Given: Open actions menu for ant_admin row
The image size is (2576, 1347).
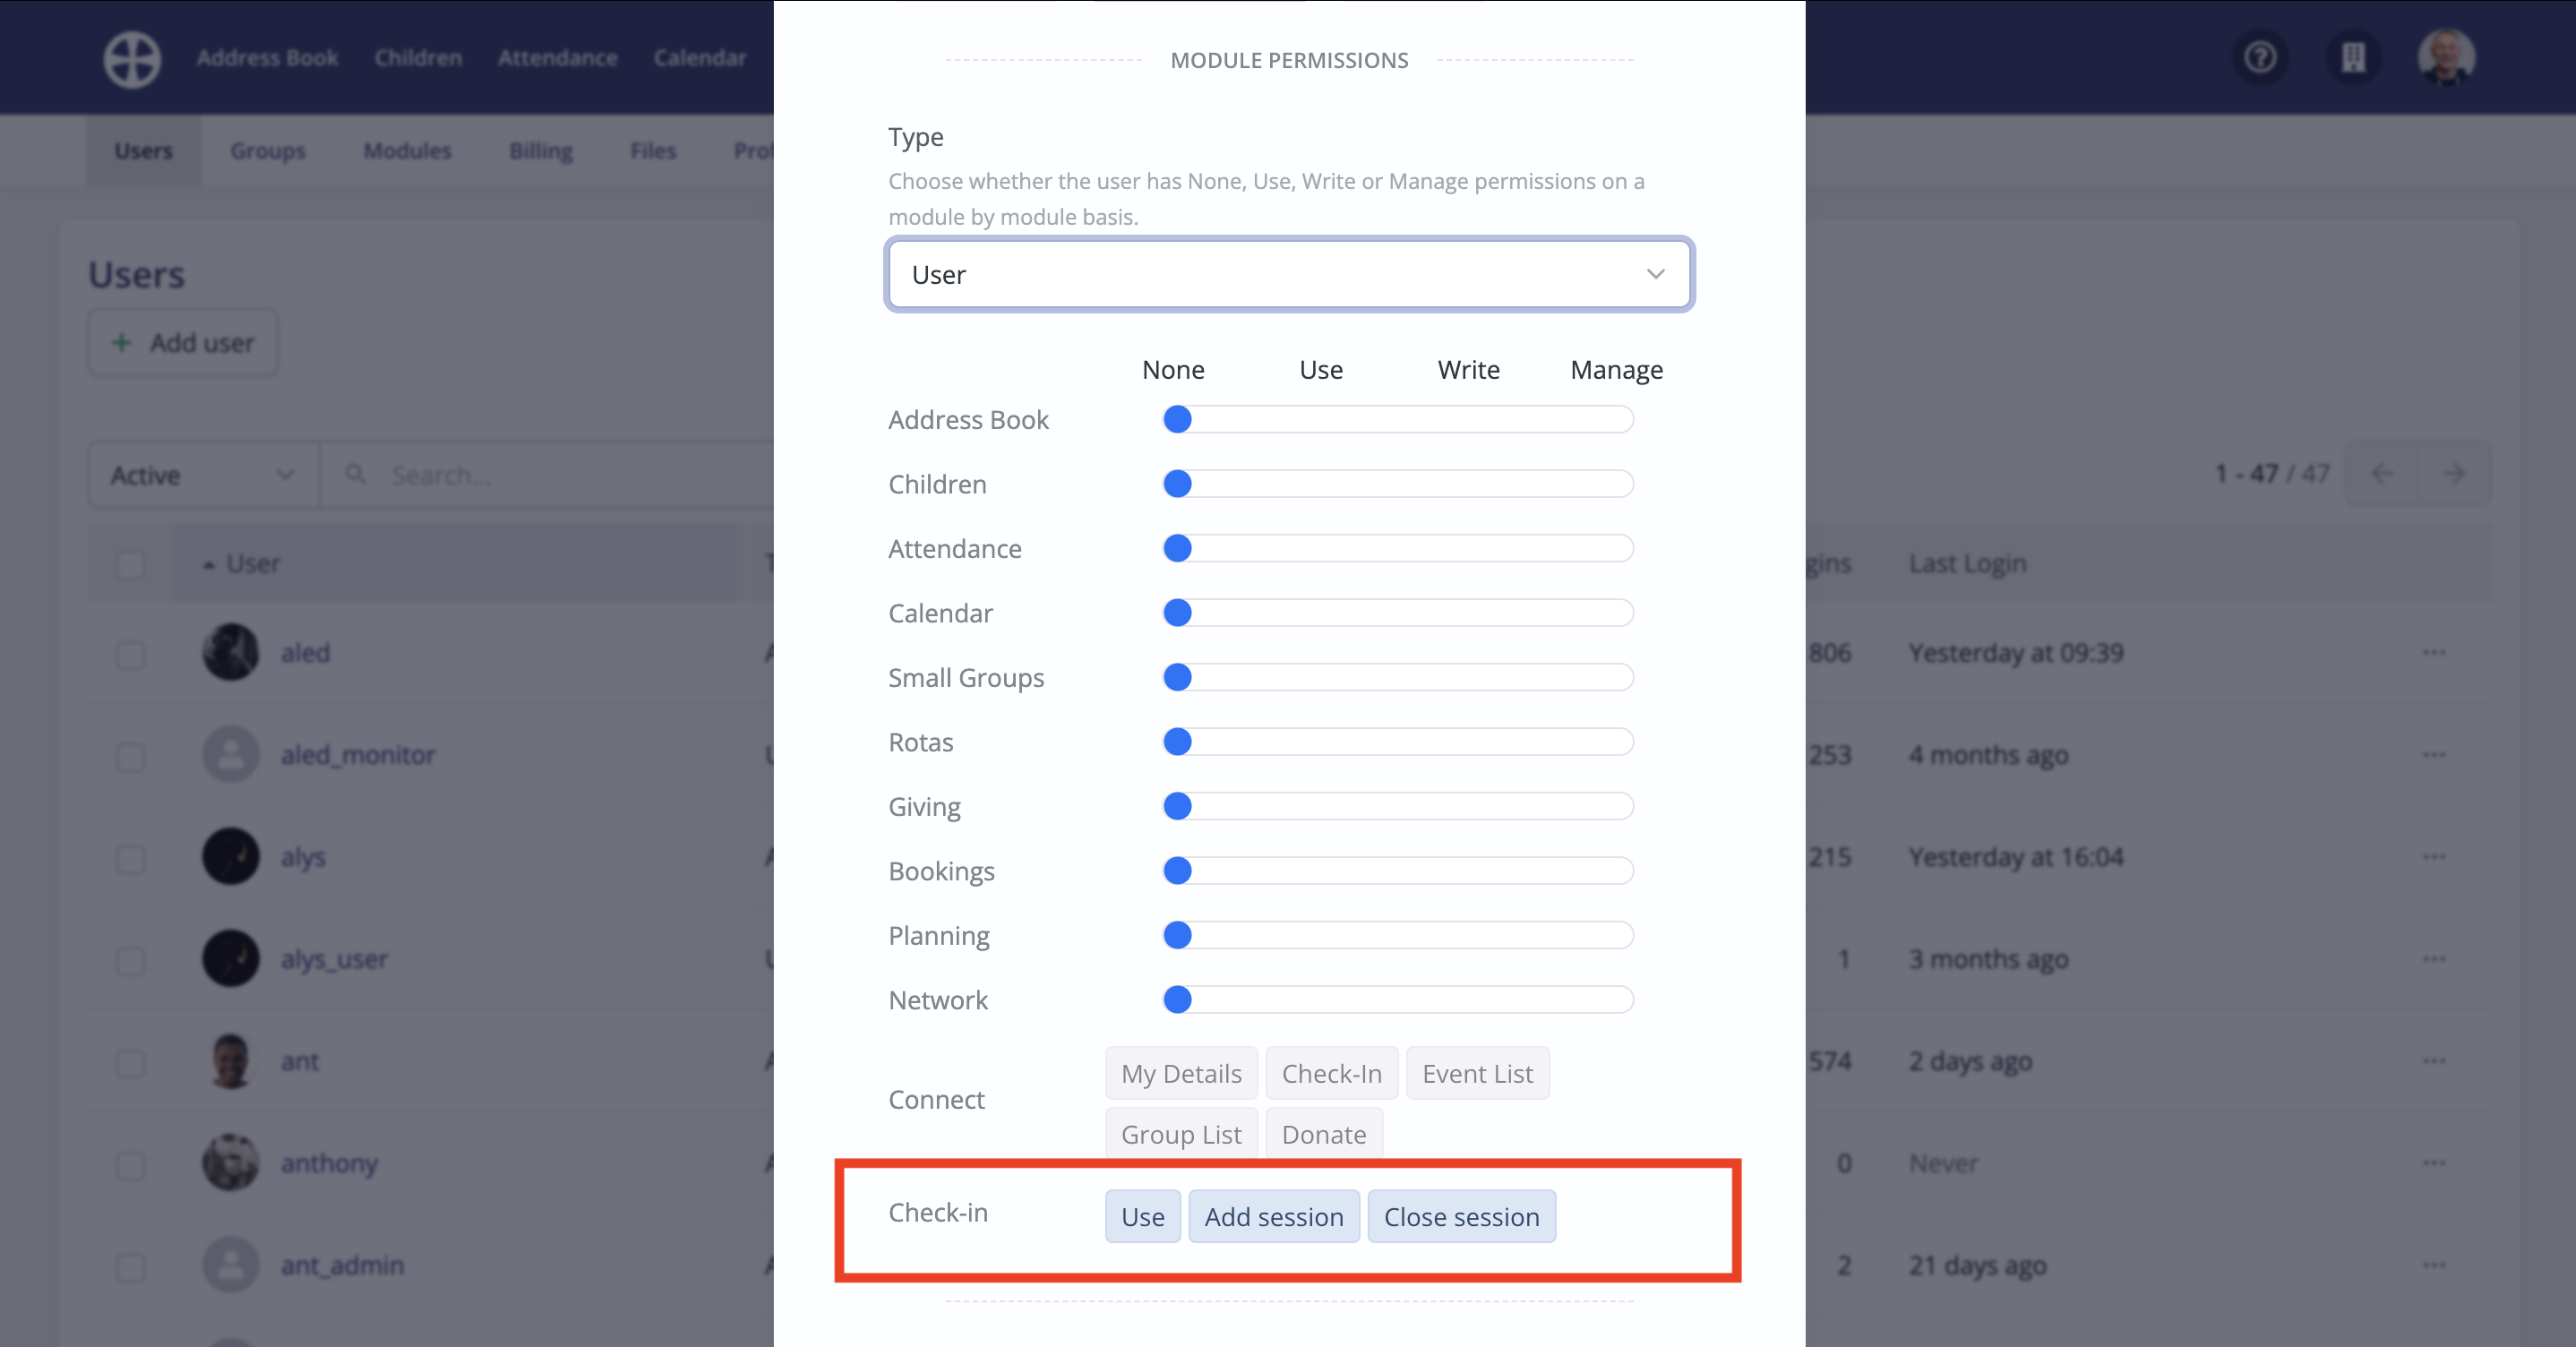Looking at the screenshot, I should pos(2434,1265).
